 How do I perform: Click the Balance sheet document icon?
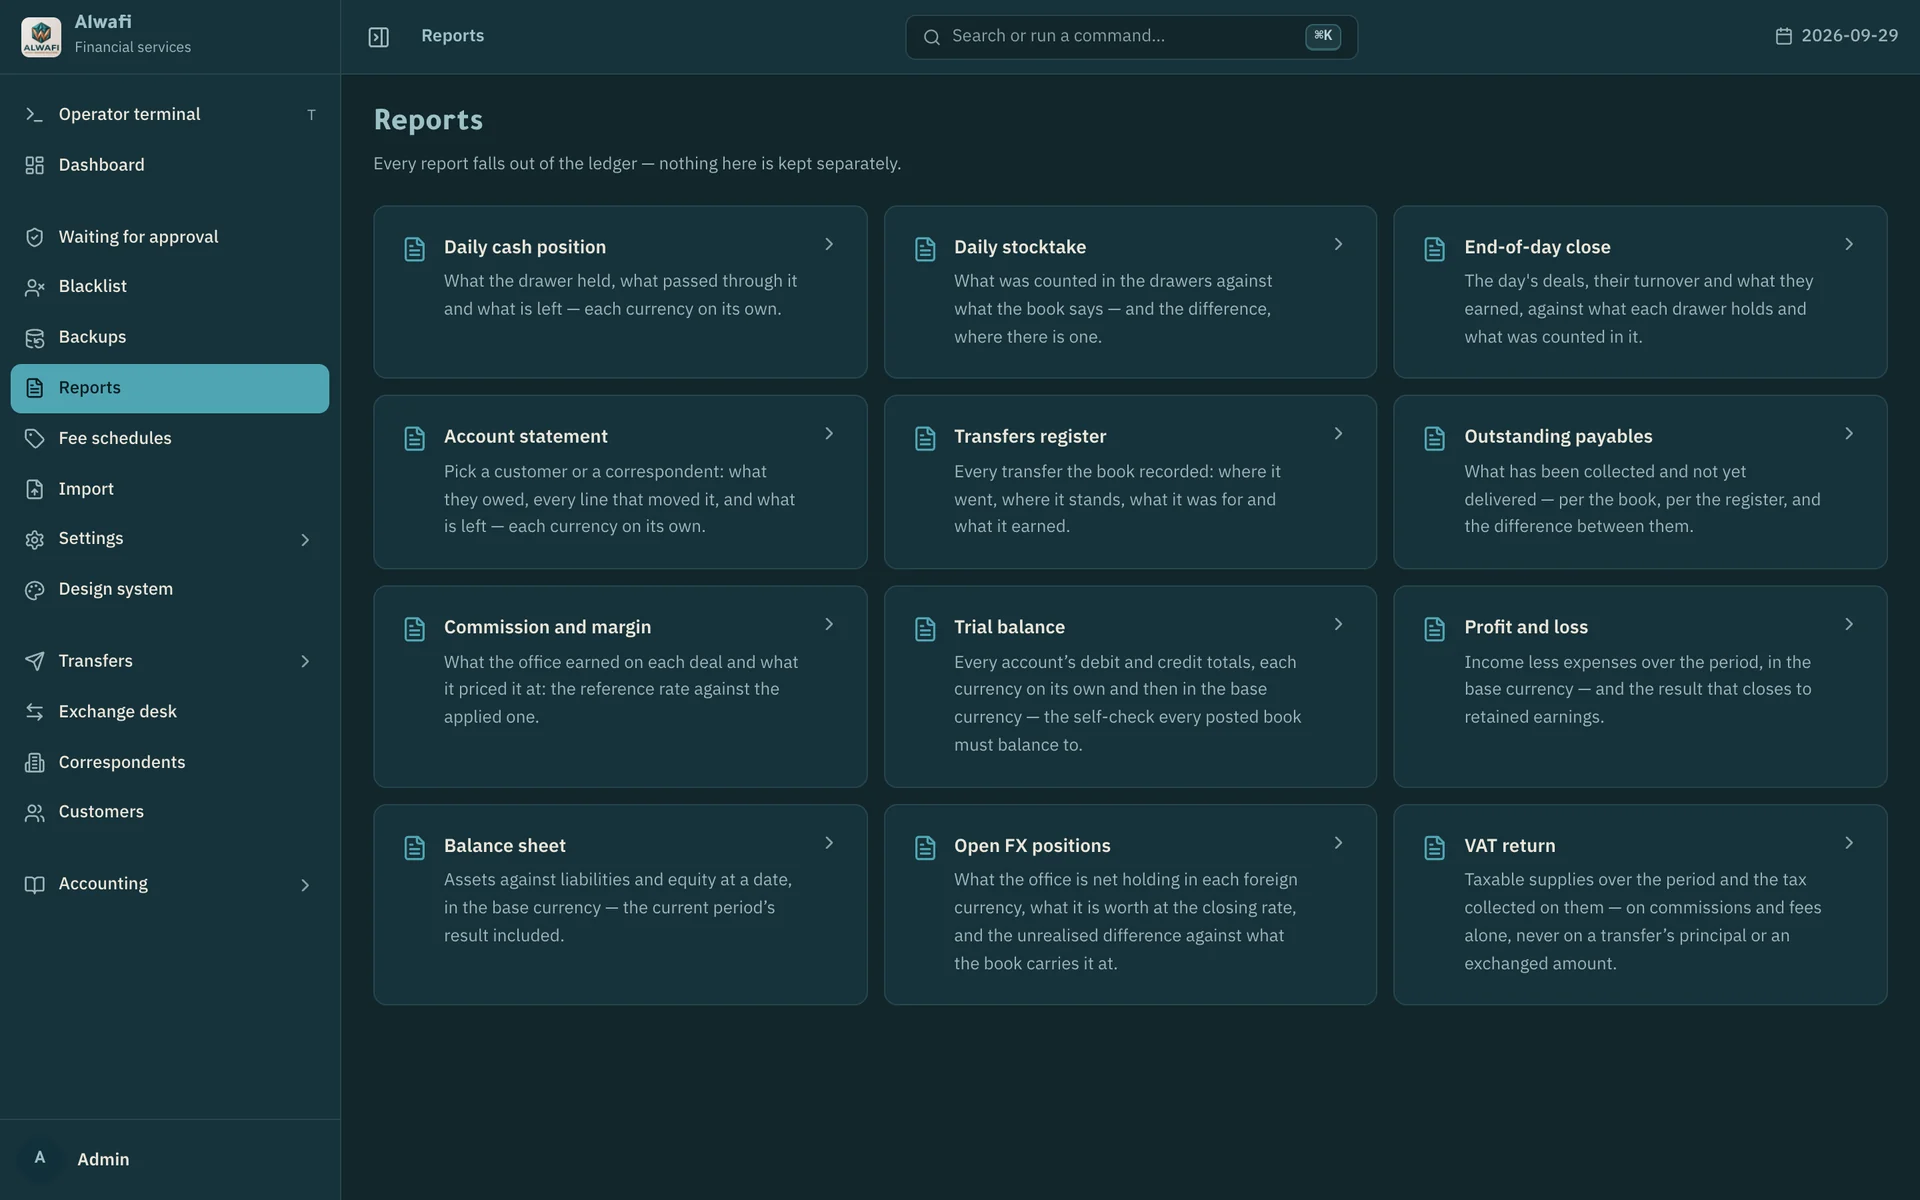pyautogui.click(x=414, y=848)
